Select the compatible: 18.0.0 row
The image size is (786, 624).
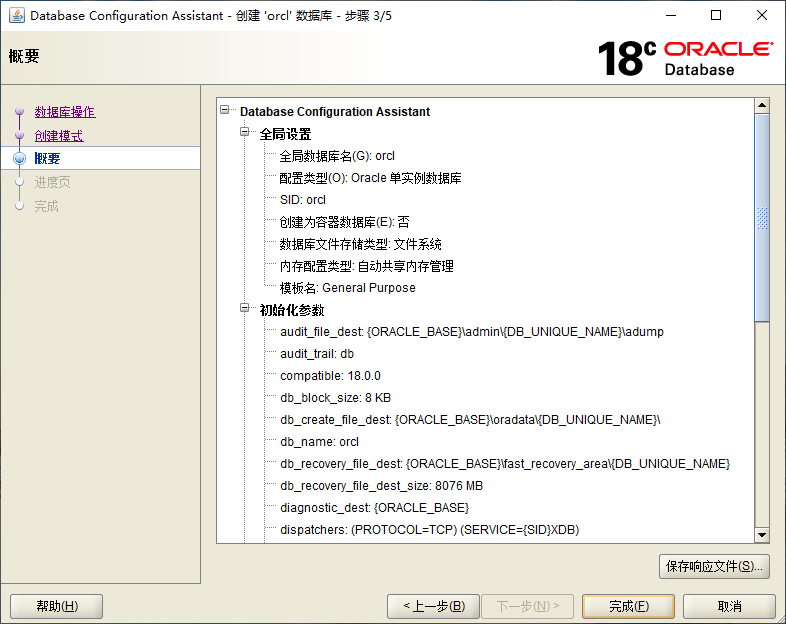(330, 376)
